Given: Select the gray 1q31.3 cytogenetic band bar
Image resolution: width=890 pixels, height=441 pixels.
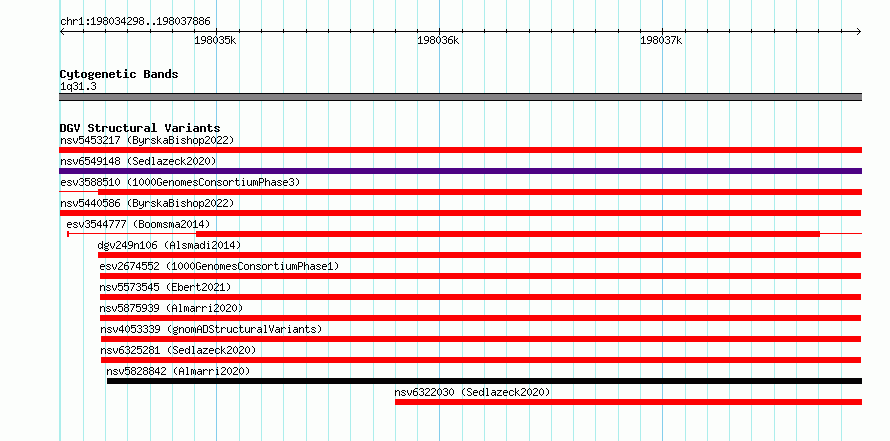Looking at the screenshot, I should [x=460, y=97].
